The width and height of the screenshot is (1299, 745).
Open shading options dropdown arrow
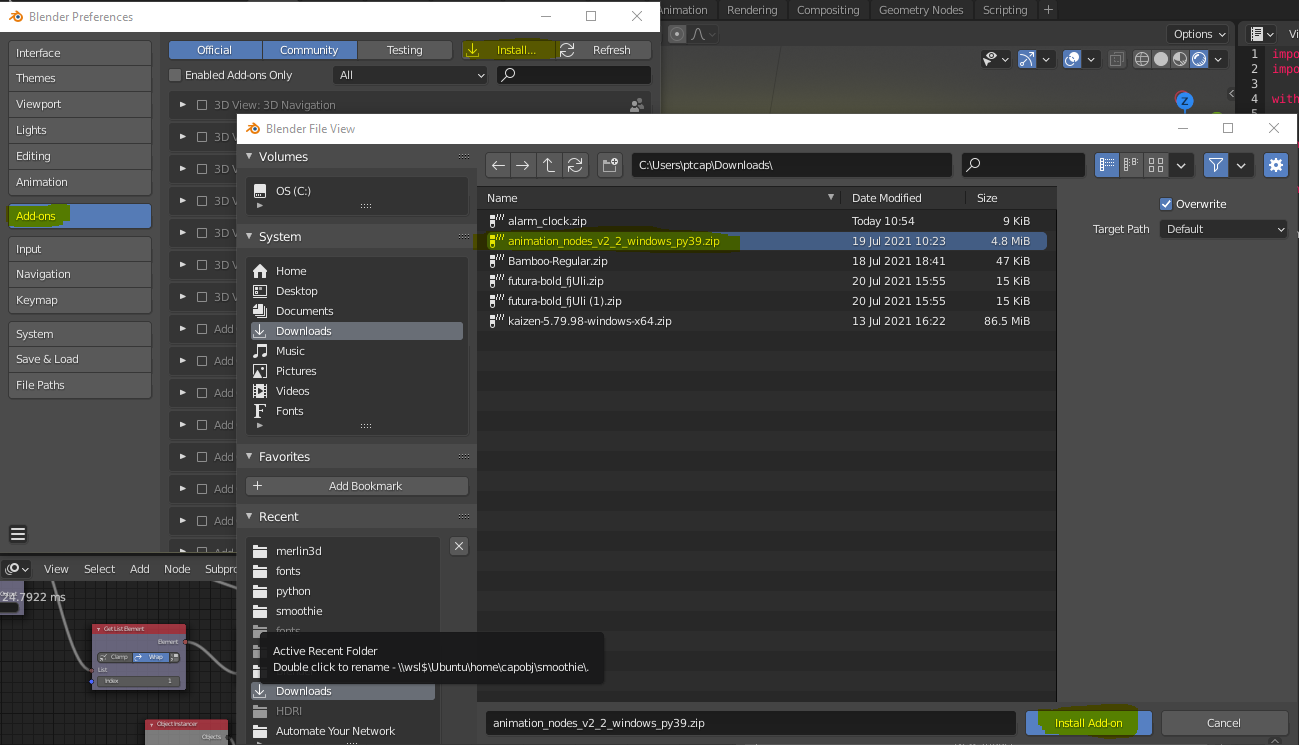(x=1219, y=59)
